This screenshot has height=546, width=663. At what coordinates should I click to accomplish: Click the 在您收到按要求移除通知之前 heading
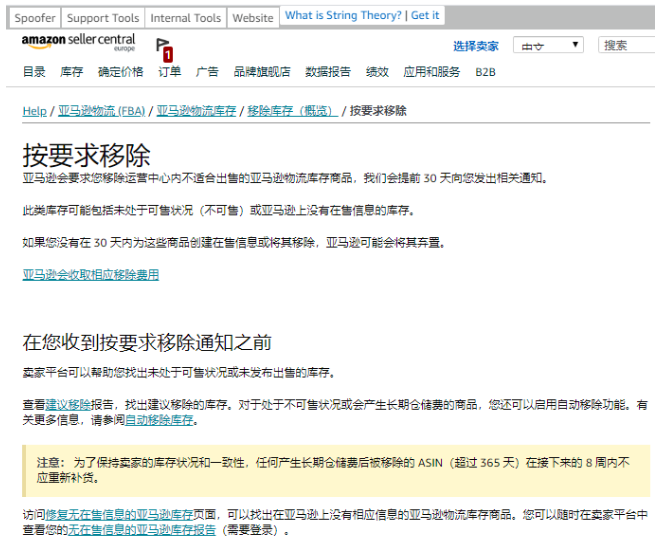point(147,342)
